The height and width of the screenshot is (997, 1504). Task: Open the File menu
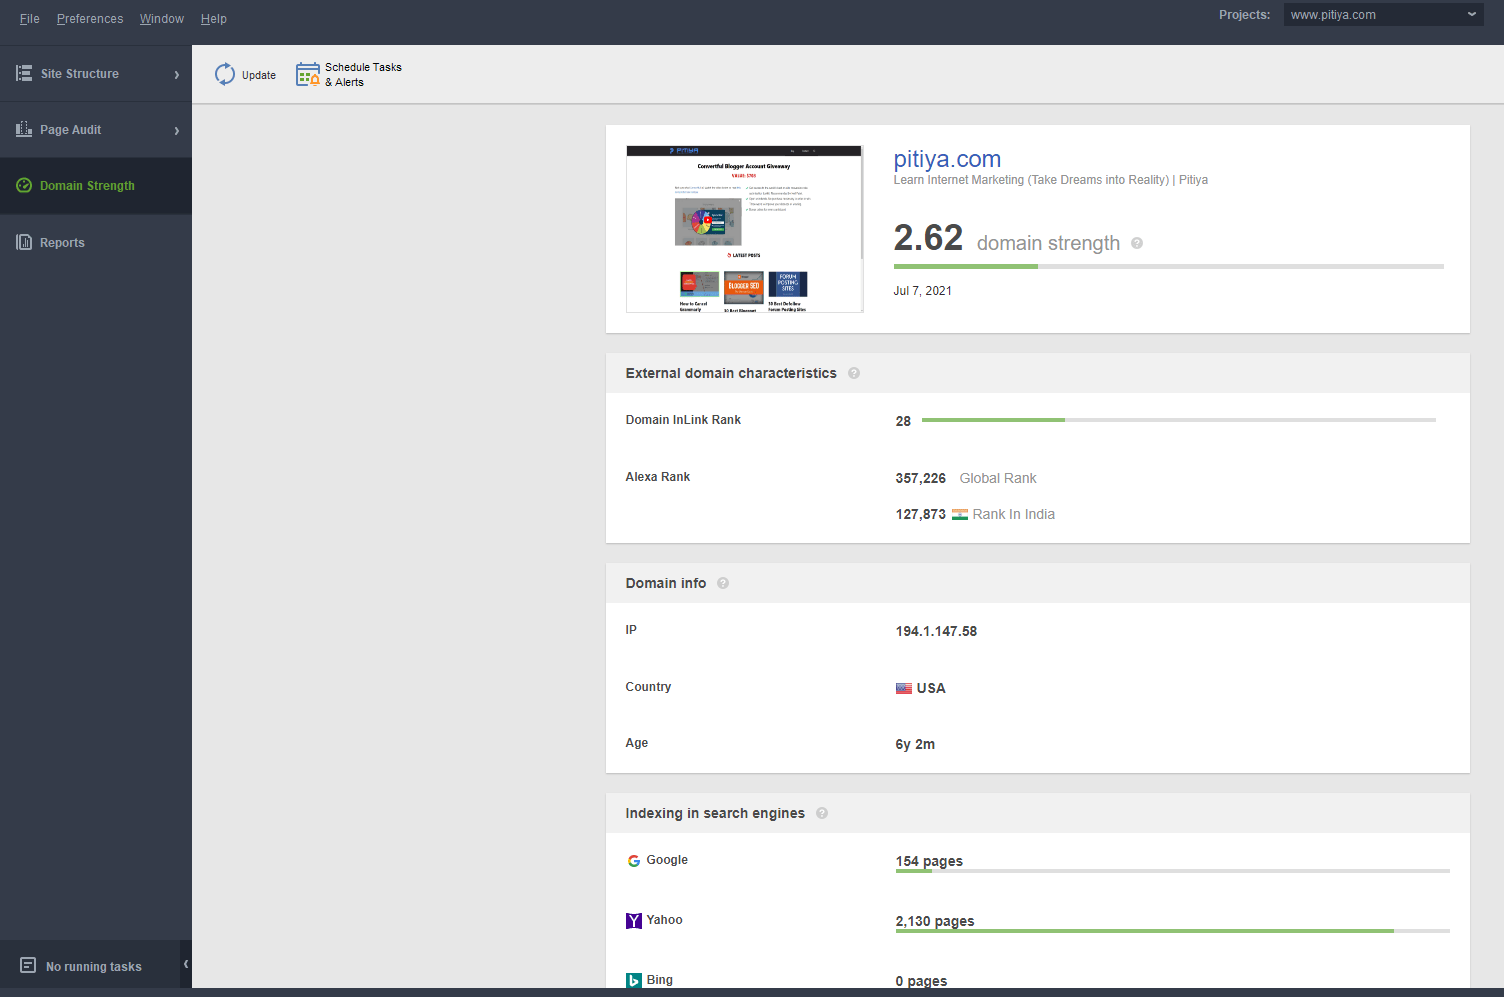(30, 18)
